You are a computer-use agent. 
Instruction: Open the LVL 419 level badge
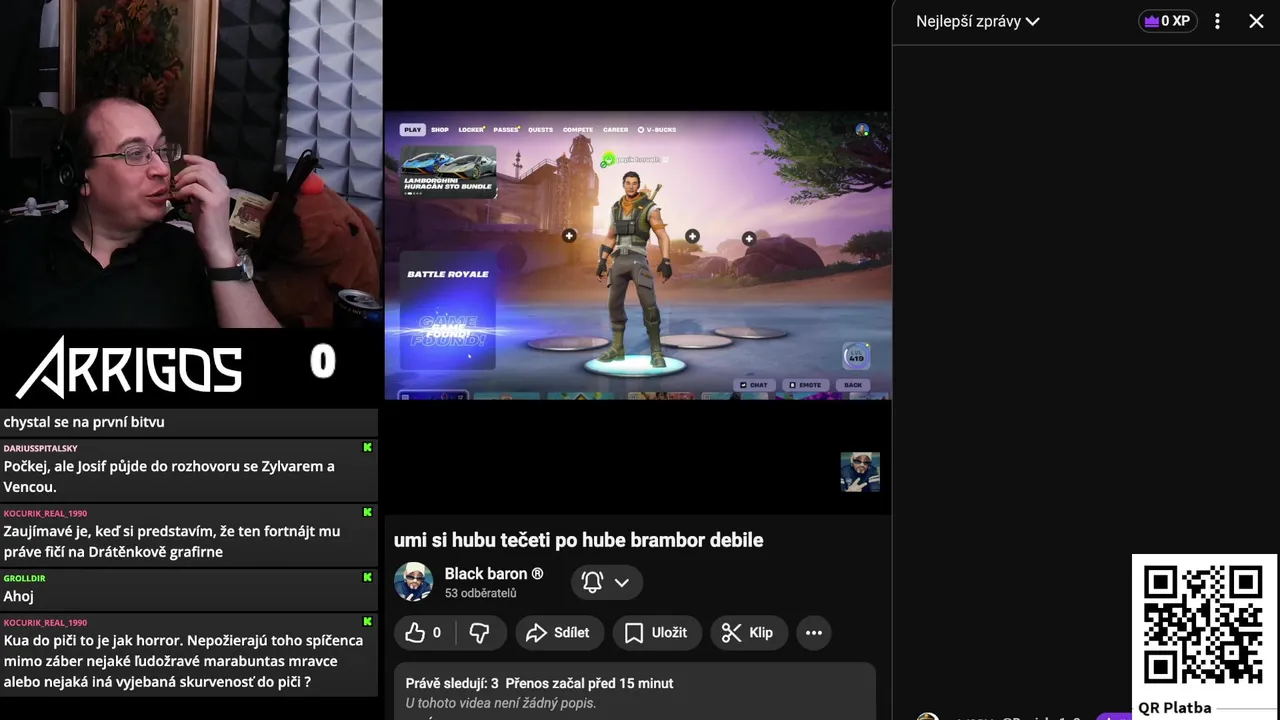pos(856,355)
